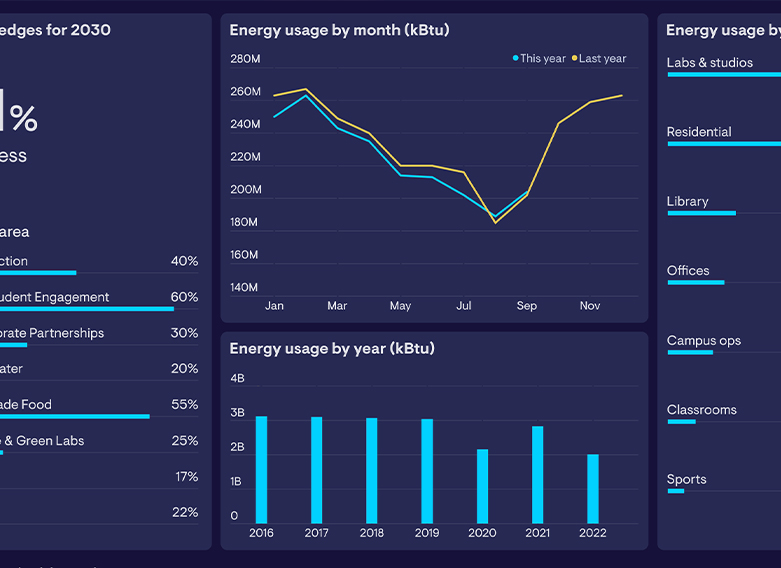Open the Energy usage by month title
Viewport: 781px width, 568px height.
coord(339,30)
